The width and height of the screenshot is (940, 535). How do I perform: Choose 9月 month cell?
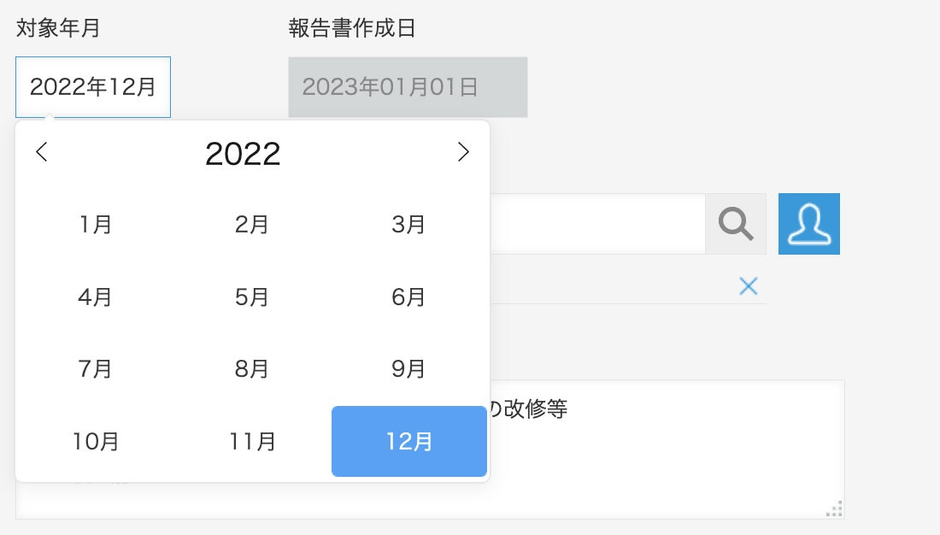pos(409,369)
